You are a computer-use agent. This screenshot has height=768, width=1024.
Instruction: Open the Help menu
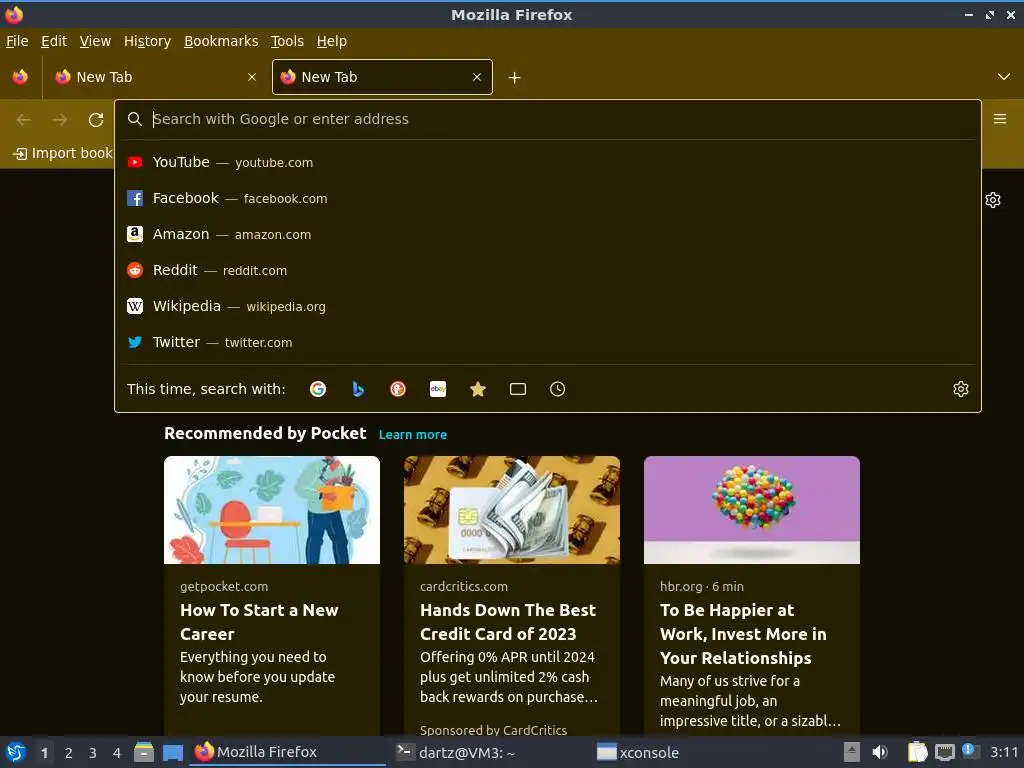click(332, 41)
